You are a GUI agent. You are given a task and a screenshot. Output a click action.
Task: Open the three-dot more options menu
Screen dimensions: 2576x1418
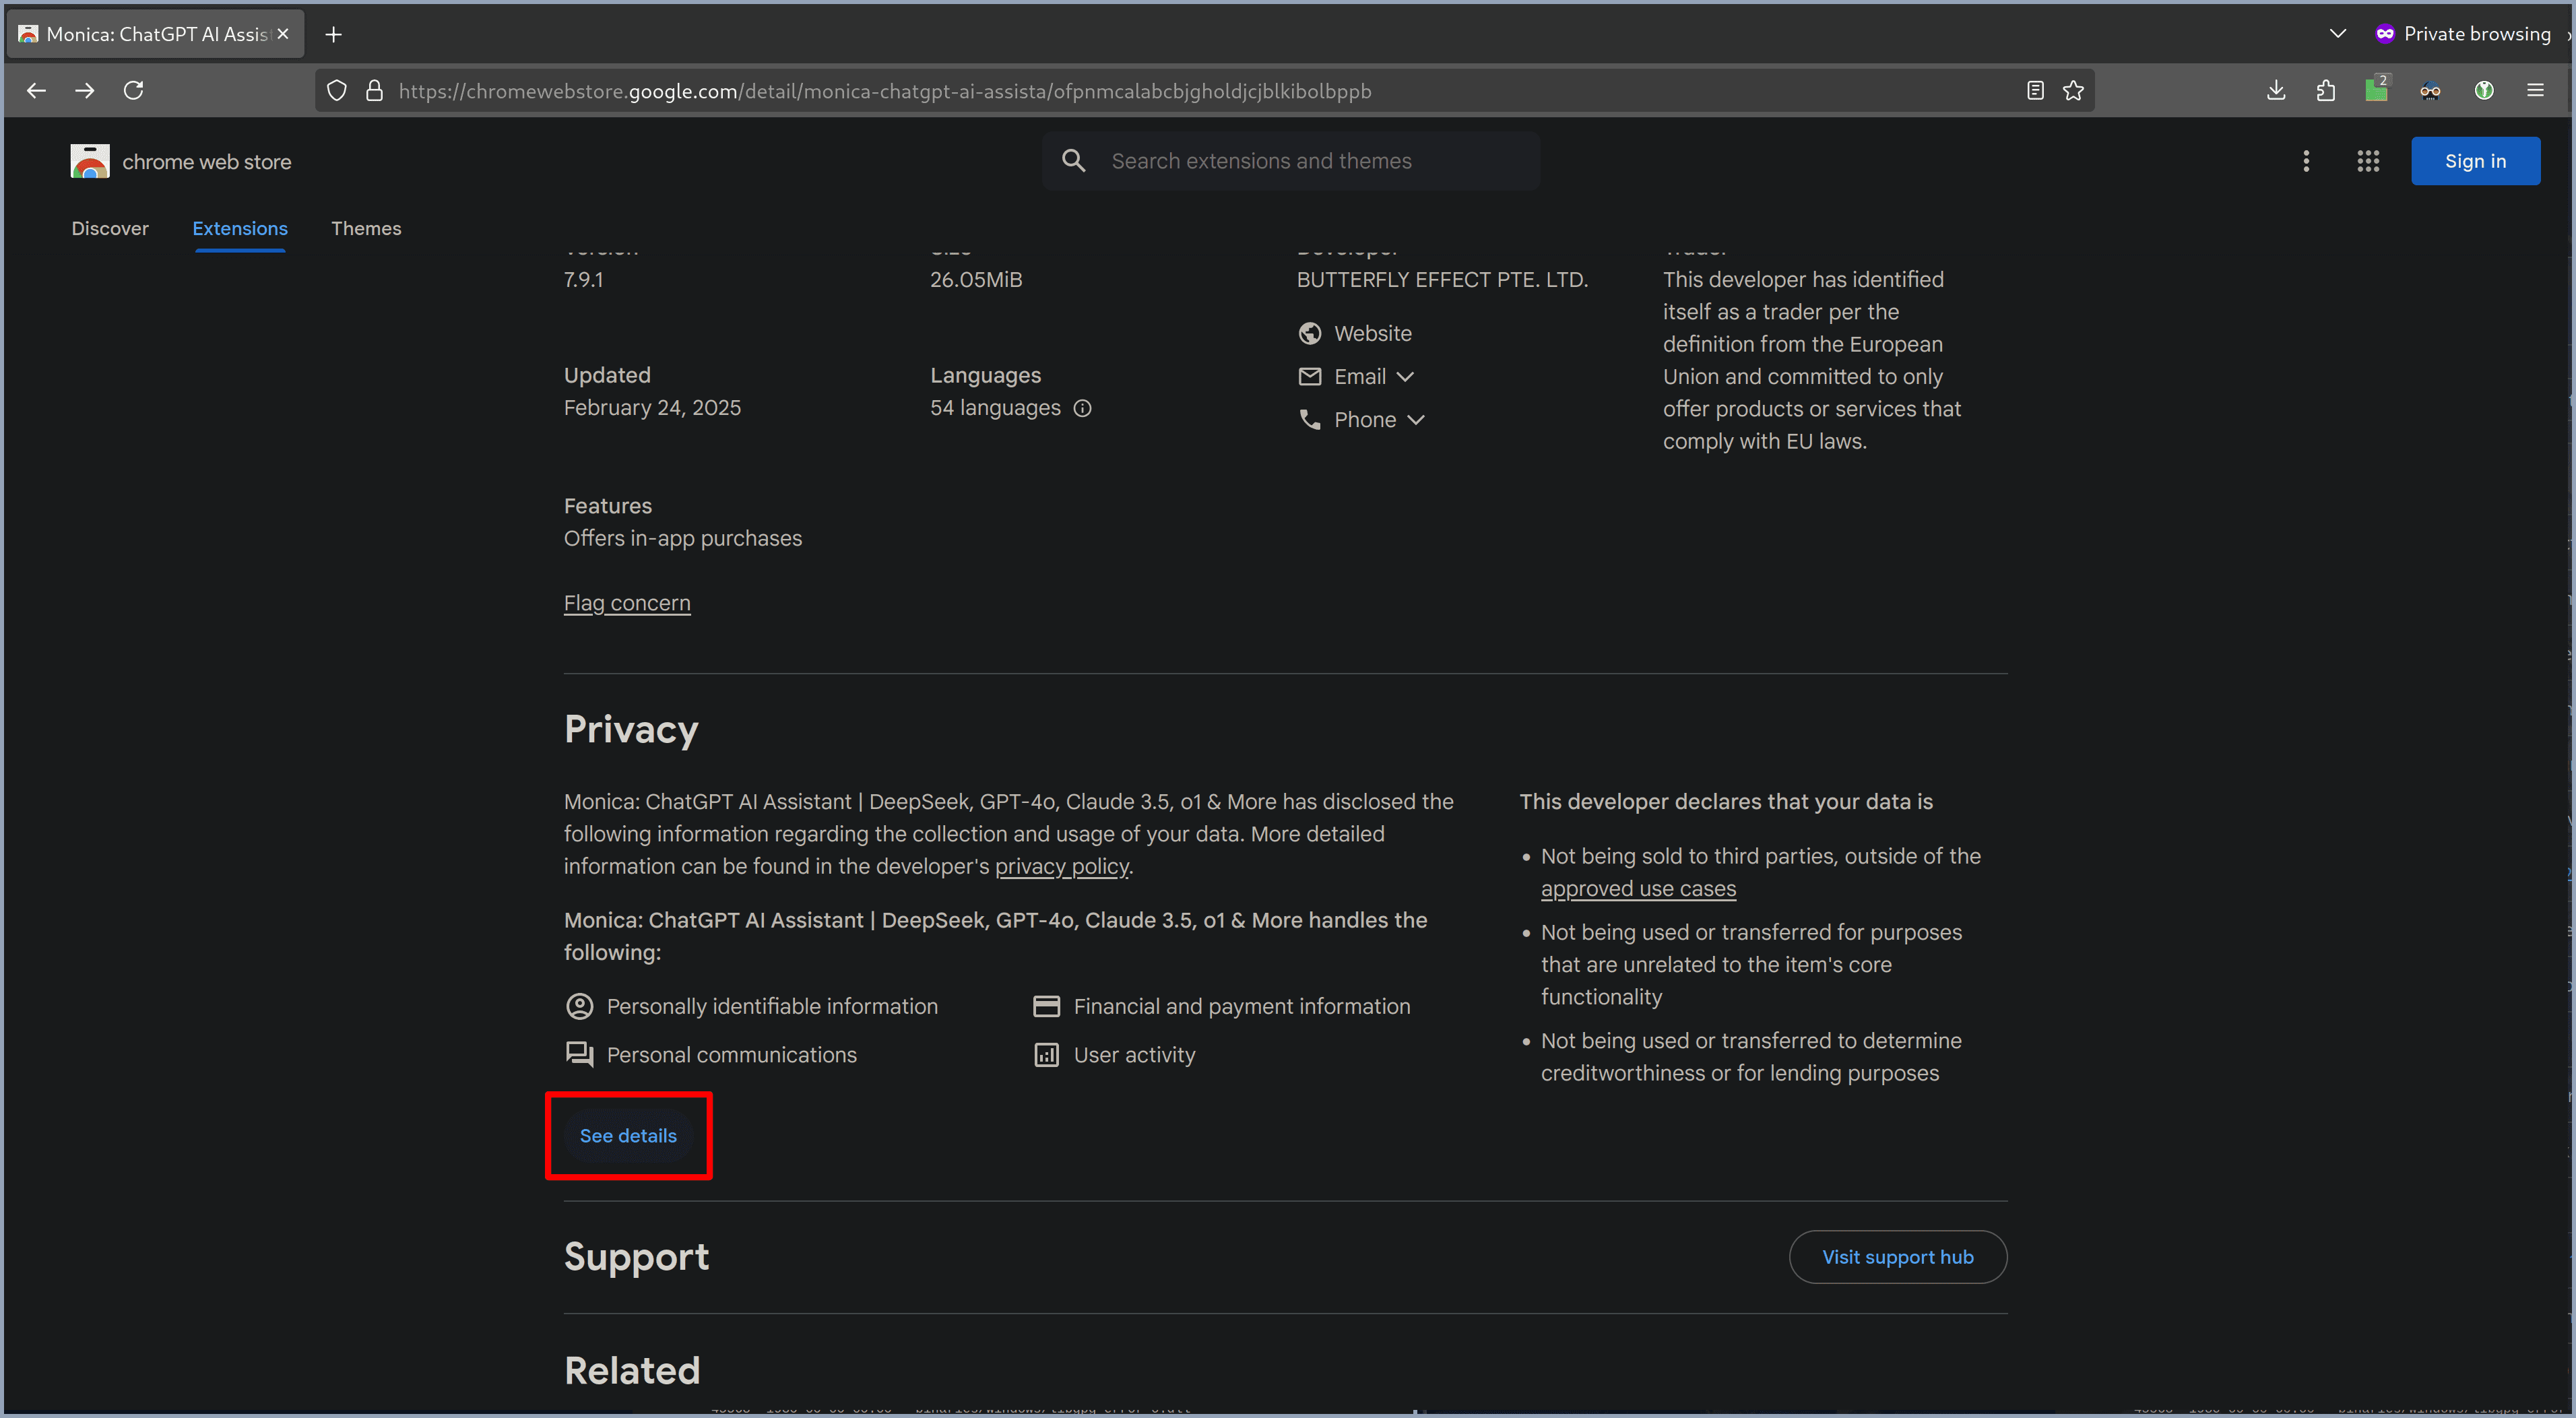[x=2306, y=161]
